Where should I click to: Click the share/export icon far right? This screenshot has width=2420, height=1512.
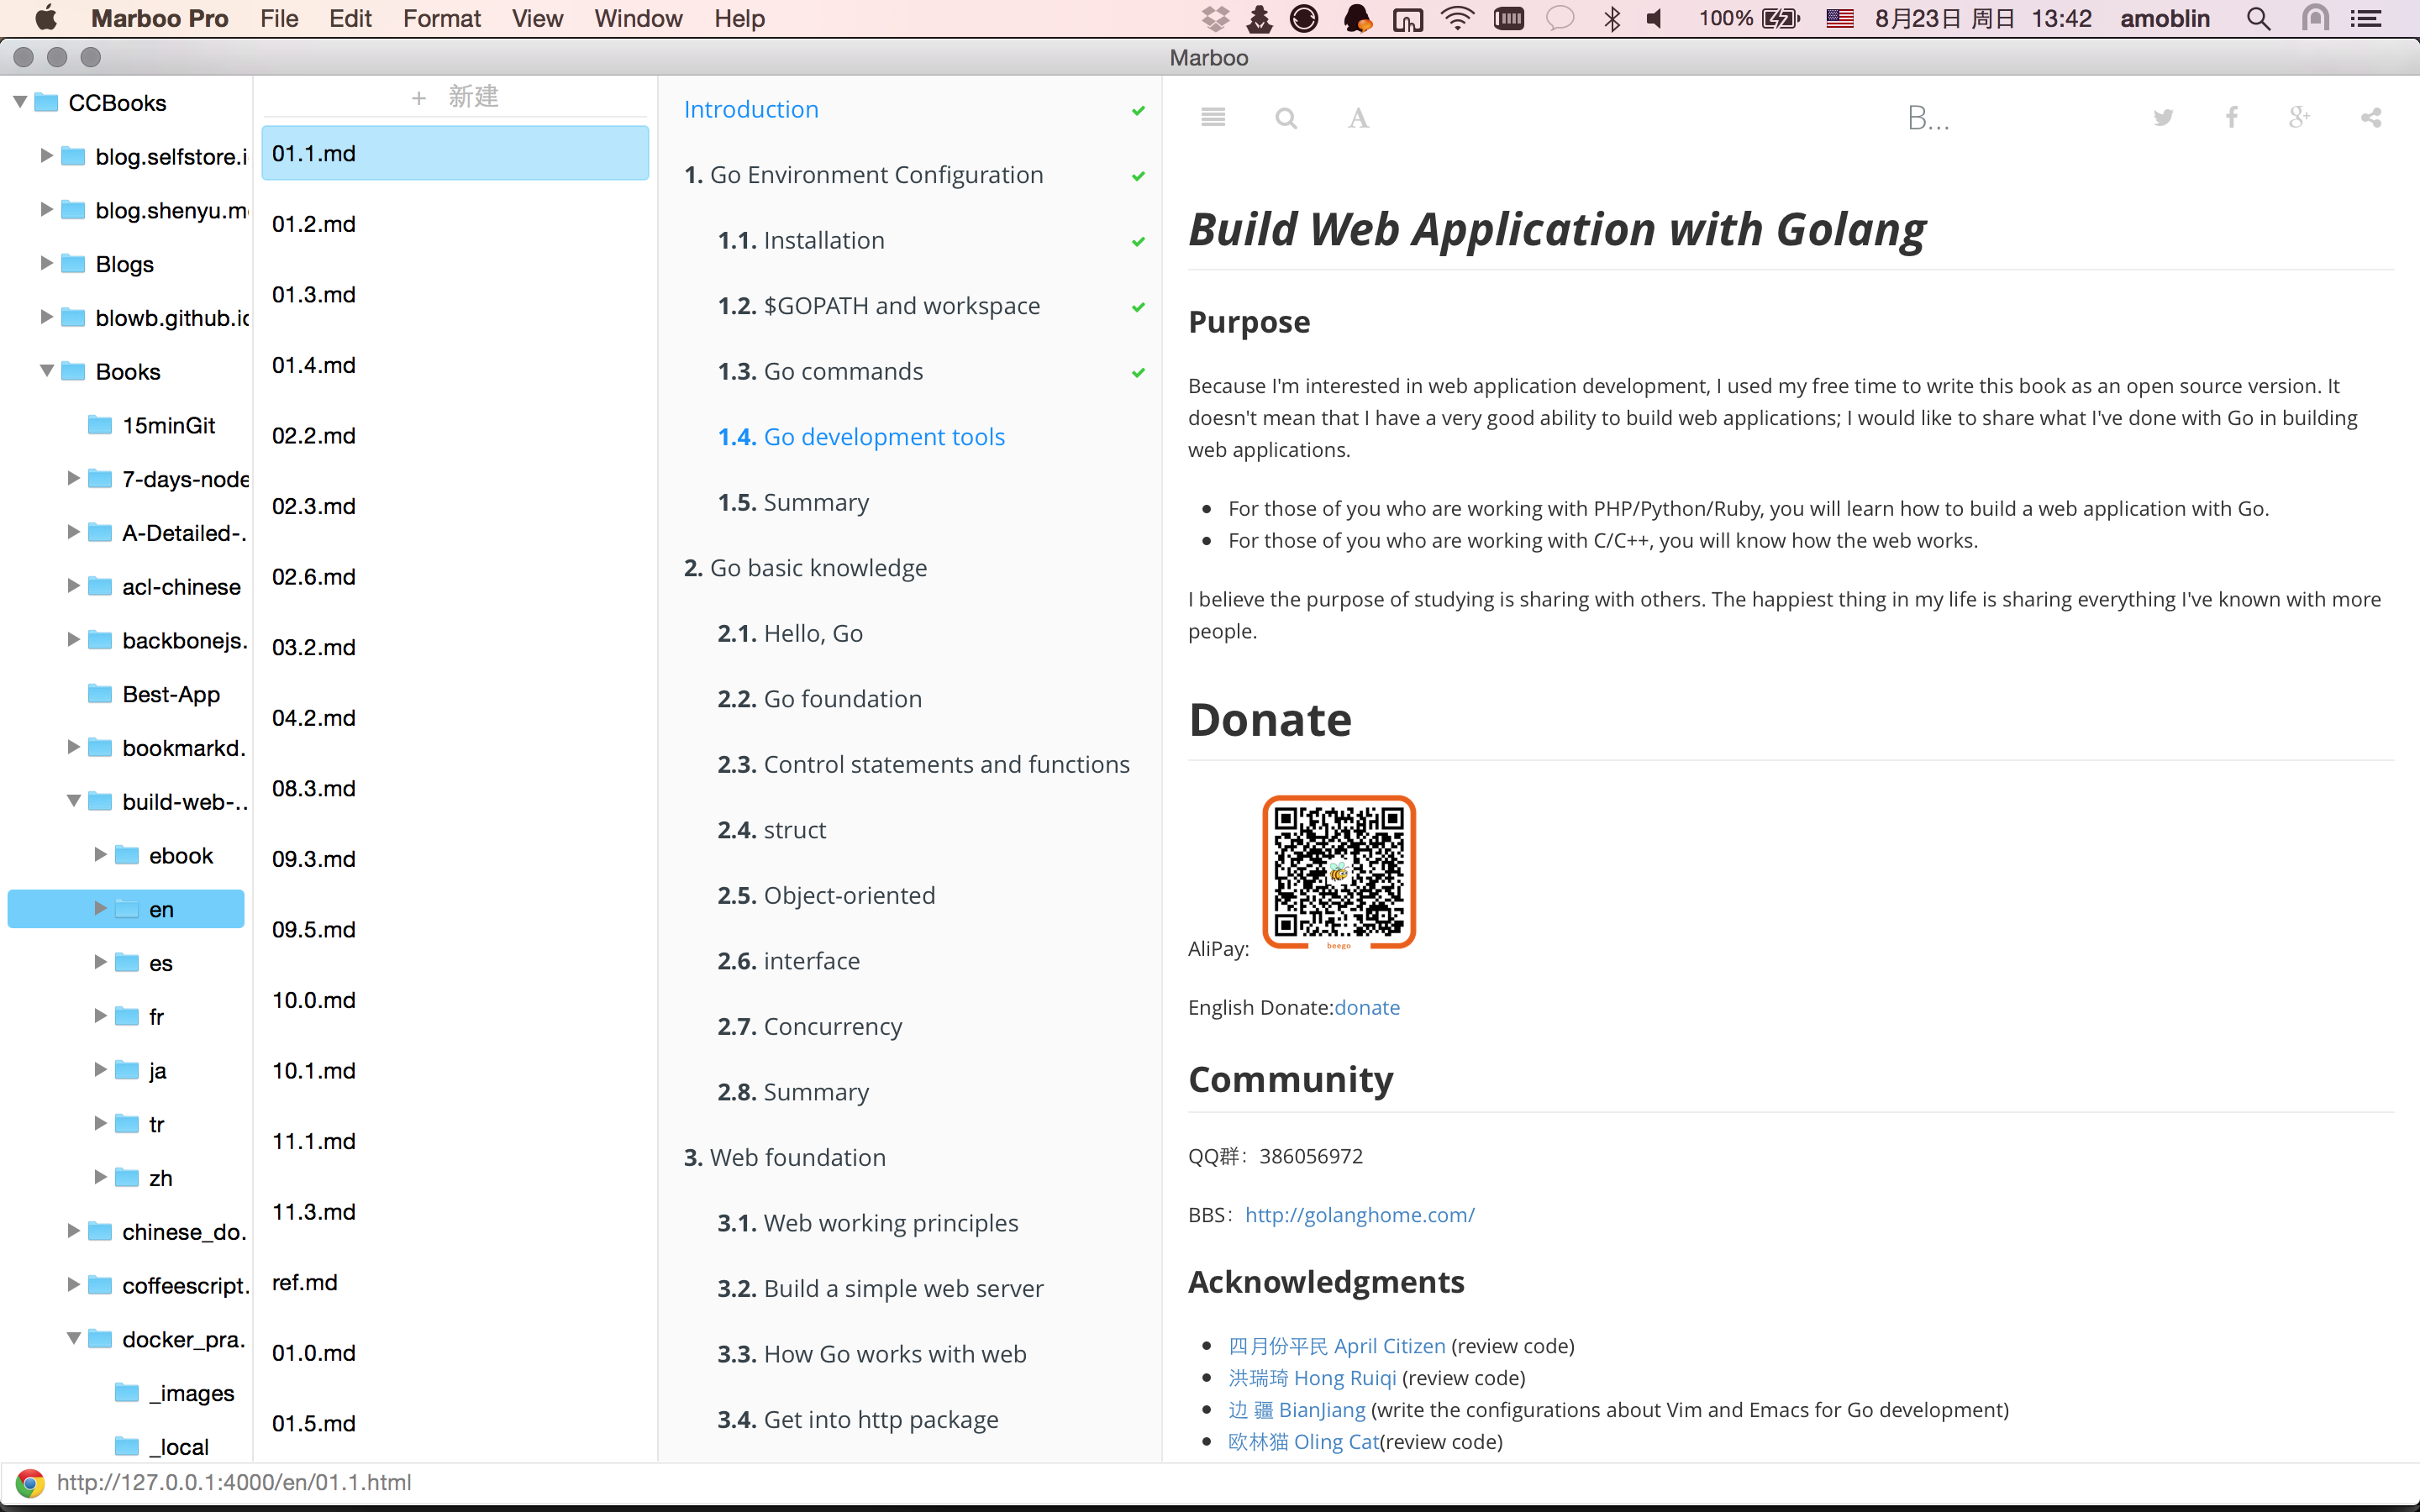point(2371,117)
